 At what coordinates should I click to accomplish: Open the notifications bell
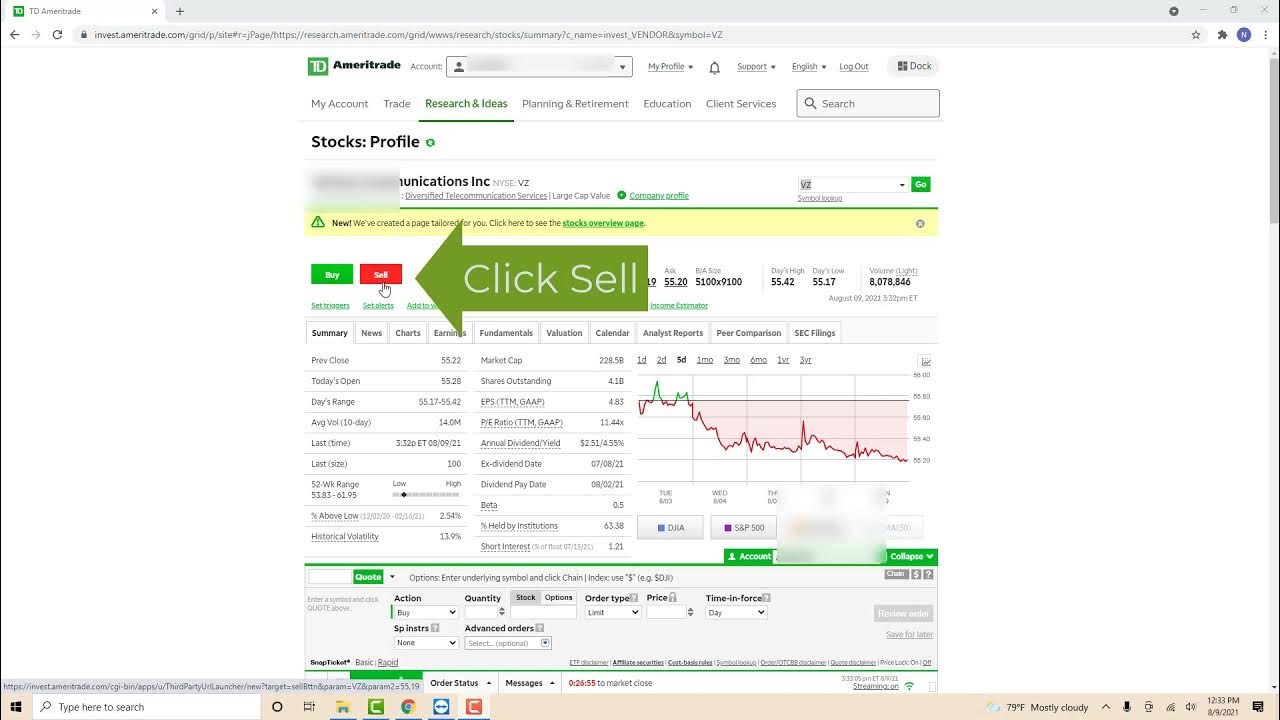click(x=715, y=68)
